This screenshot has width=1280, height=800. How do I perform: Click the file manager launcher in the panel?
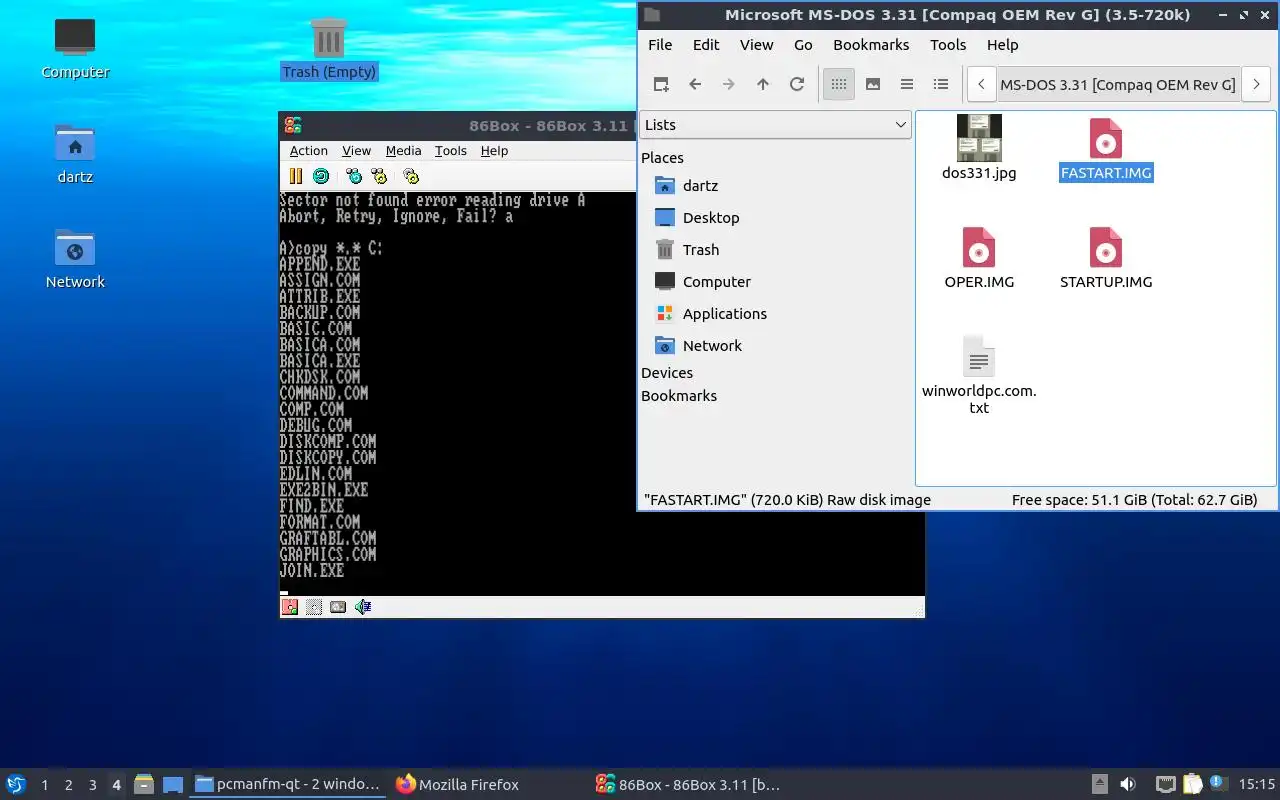pos(144,784)
